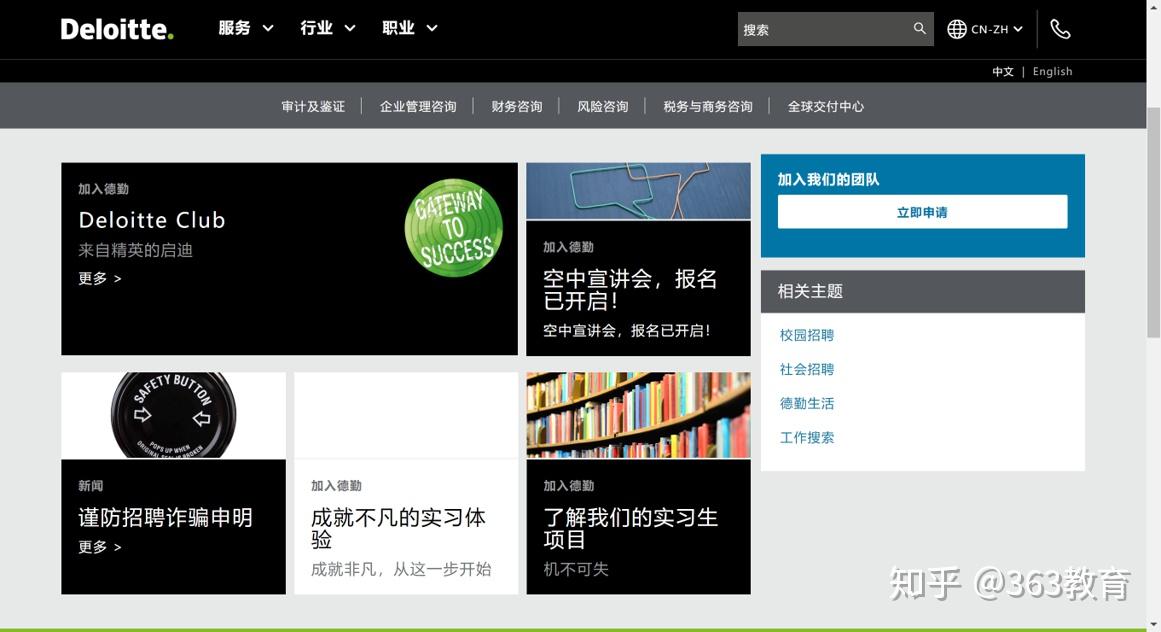Select 企业管理咨询 in the service bar
The image size is (1161, 632).
click(418, 107)
